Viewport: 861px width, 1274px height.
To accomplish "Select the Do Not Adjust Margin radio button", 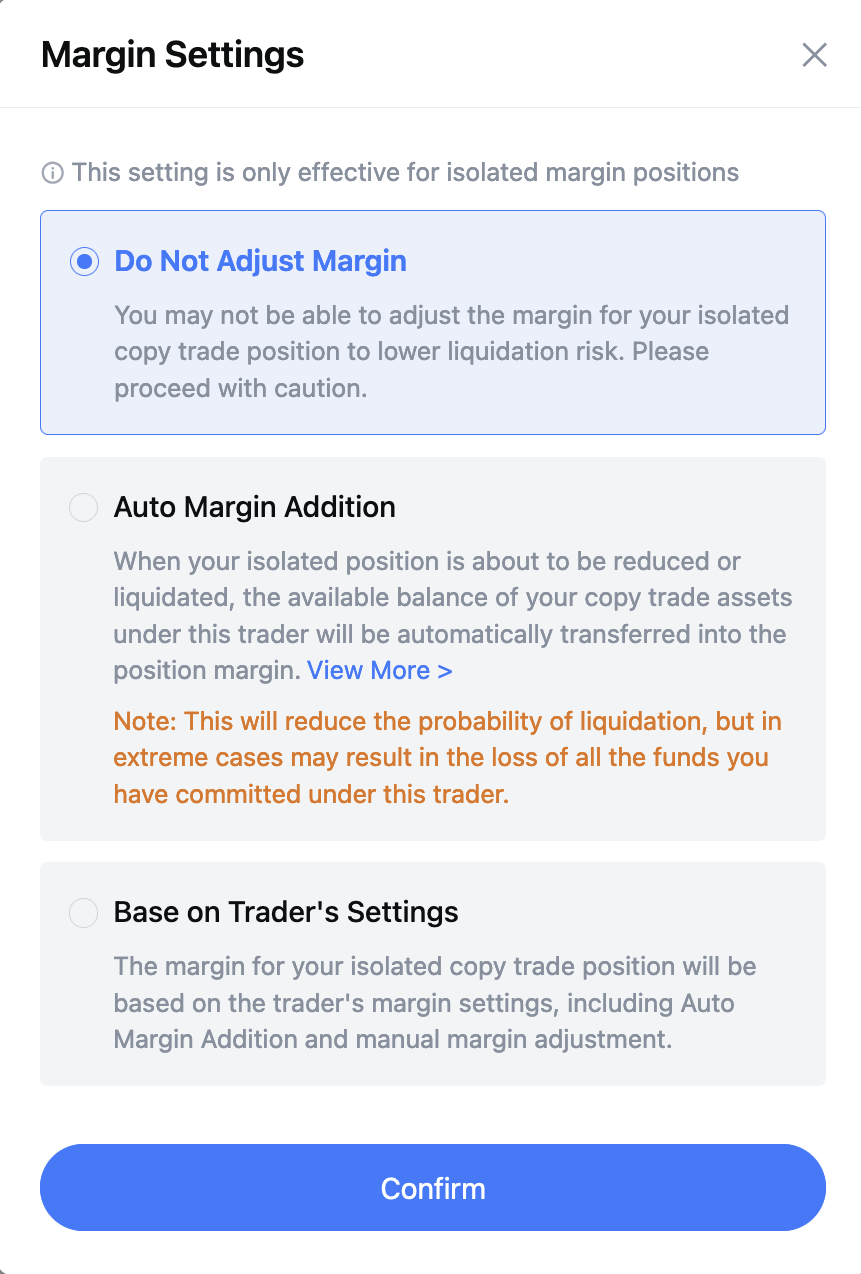I will point(84,262).
